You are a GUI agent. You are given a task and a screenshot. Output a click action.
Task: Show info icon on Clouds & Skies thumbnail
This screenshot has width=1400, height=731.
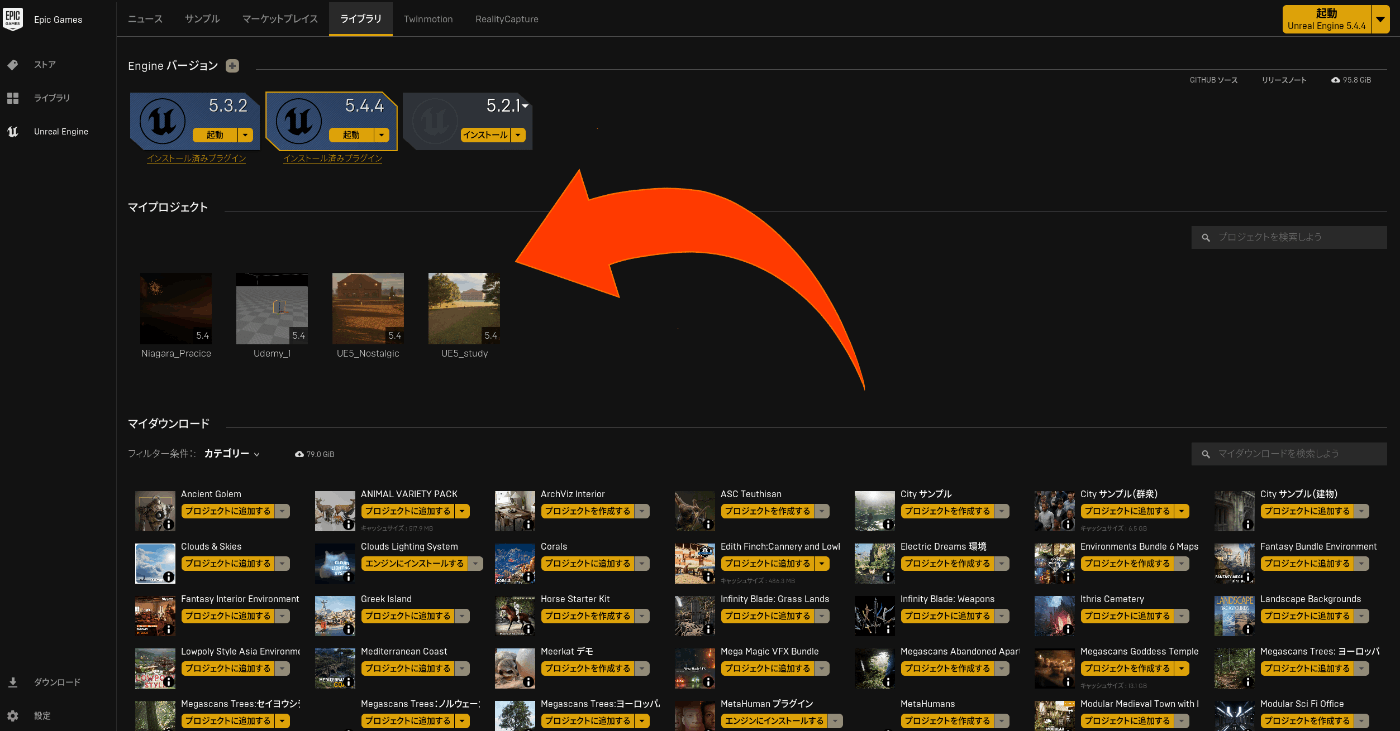coord(169,577)
